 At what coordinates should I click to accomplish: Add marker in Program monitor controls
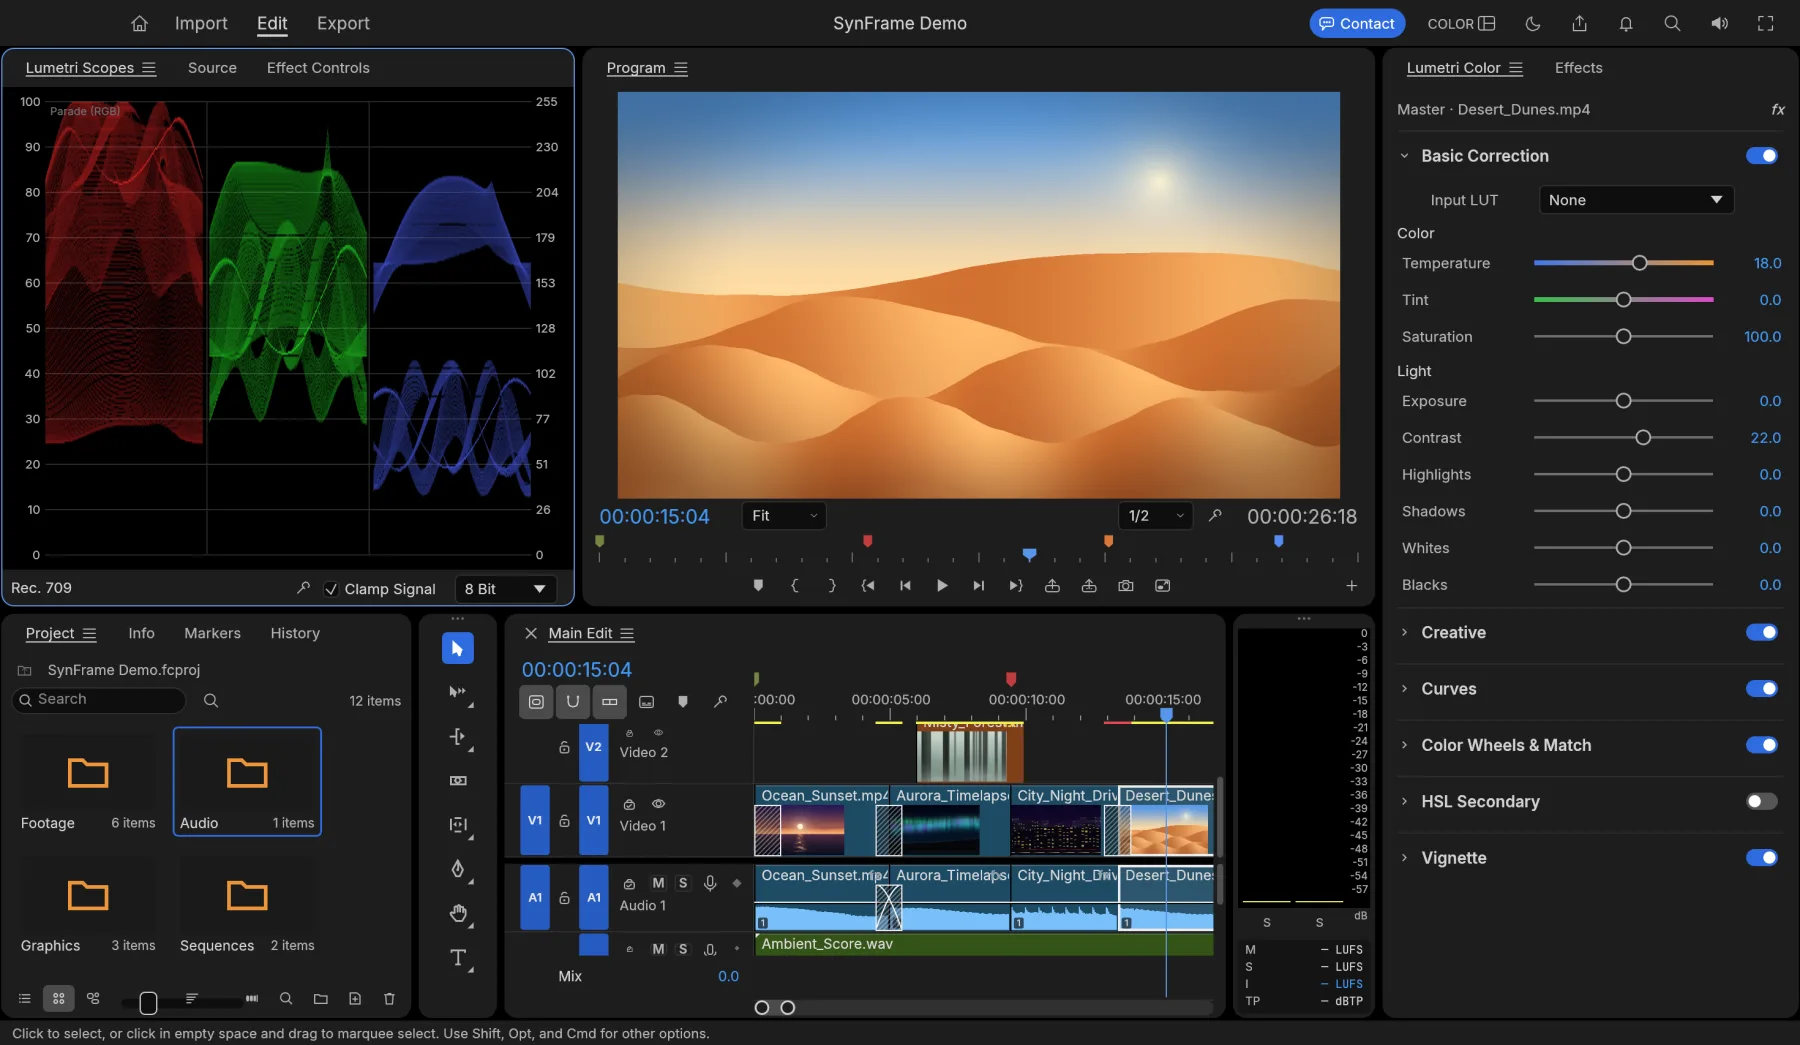[x=758, y=586]
